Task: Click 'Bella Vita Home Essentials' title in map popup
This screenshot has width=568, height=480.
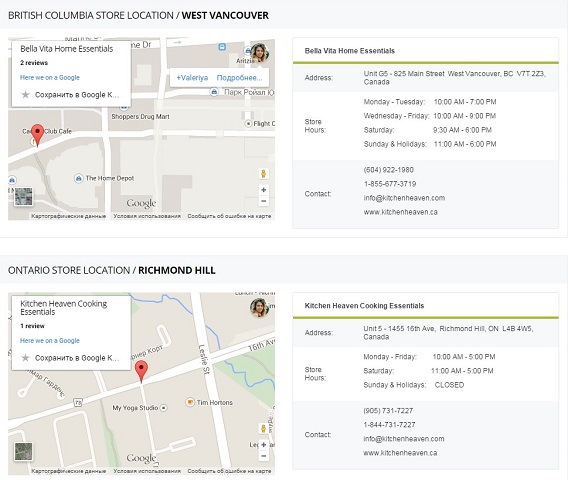Action: (x=67, y=49)
